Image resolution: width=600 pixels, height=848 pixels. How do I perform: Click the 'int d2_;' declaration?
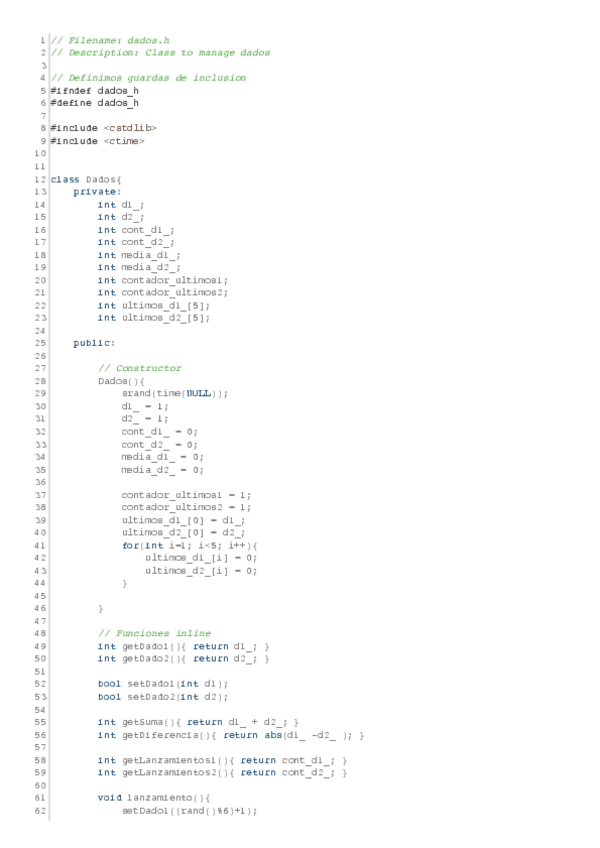pyautogui.click(x=121, y=217)
